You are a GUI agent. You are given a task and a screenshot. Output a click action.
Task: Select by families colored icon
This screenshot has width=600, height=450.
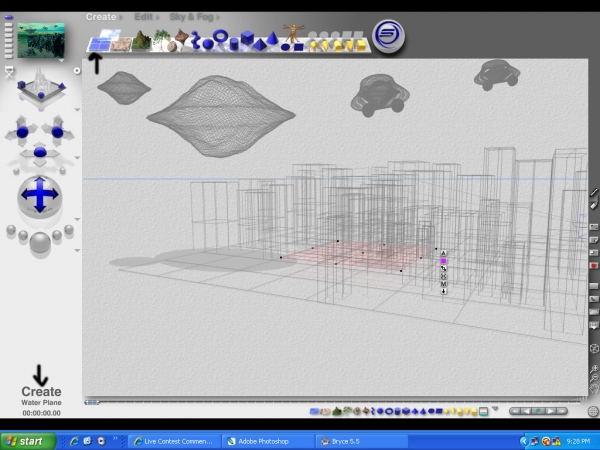pyautogui.click(x=484, y=412)
